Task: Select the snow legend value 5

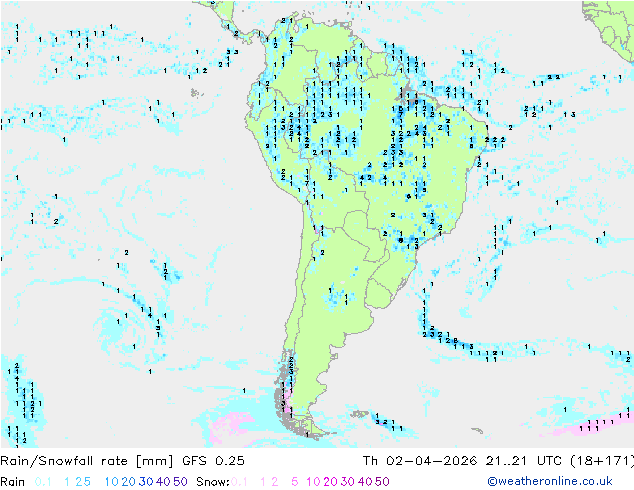Action: pos(295,482)
